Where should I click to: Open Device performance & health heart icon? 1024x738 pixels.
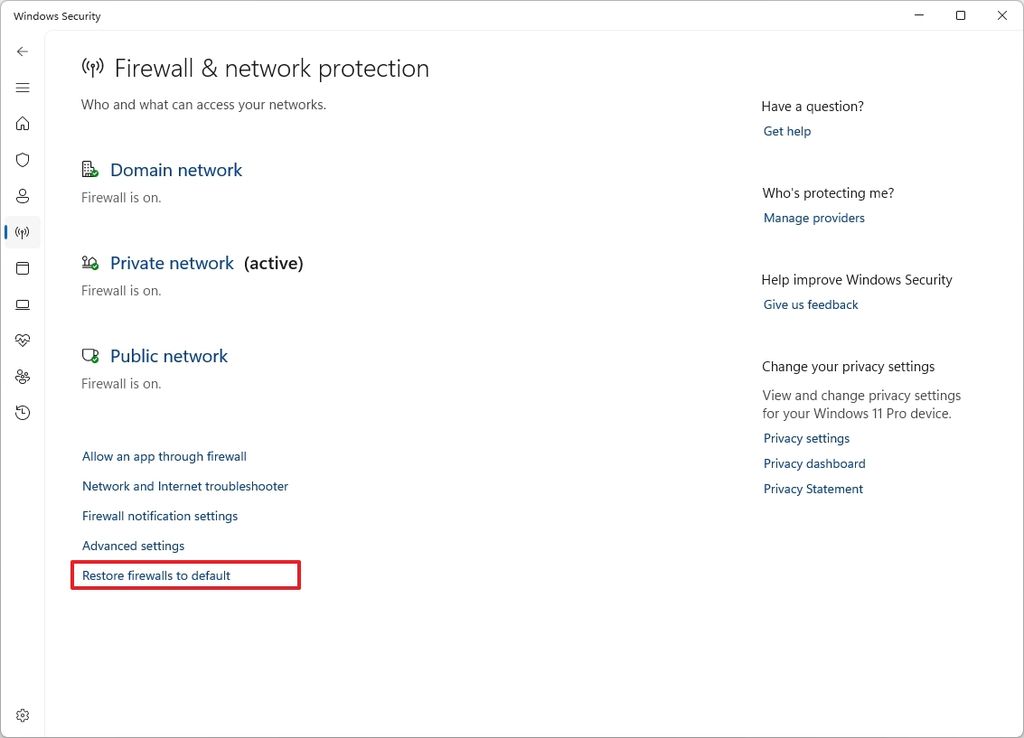pos(22,340)
